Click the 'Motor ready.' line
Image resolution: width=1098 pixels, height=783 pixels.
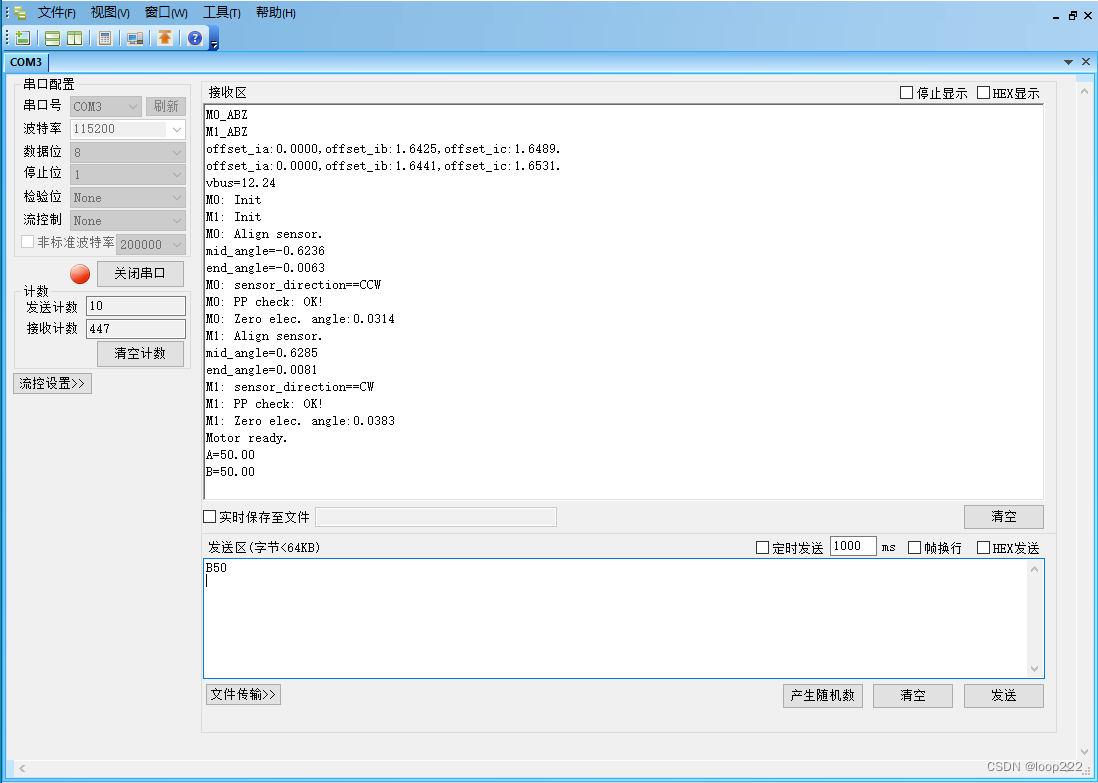[246, 438]
